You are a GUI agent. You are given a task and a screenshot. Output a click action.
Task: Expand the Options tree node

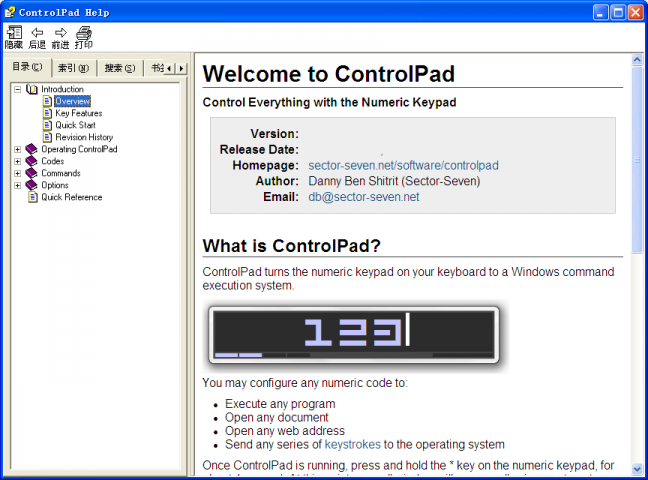[17, 185]
